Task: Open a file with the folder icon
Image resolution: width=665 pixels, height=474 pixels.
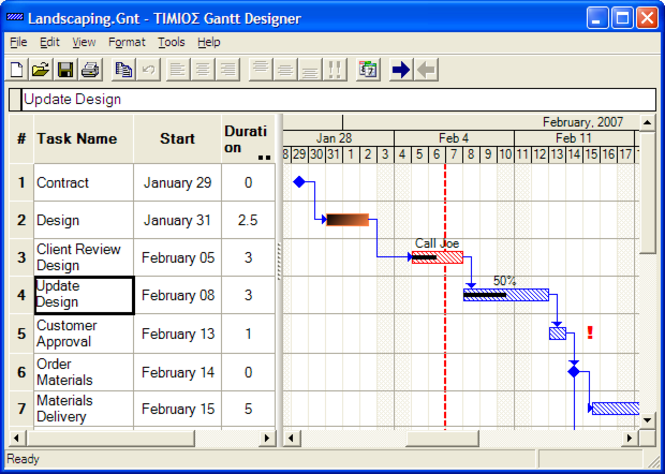Action: click(x=40, y=69)
